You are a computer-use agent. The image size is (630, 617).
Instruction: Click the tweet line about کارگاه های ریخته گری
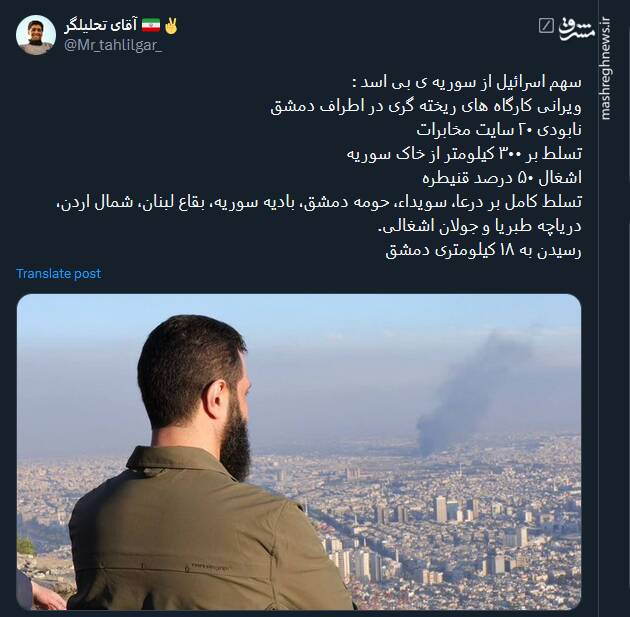(426, 106)
